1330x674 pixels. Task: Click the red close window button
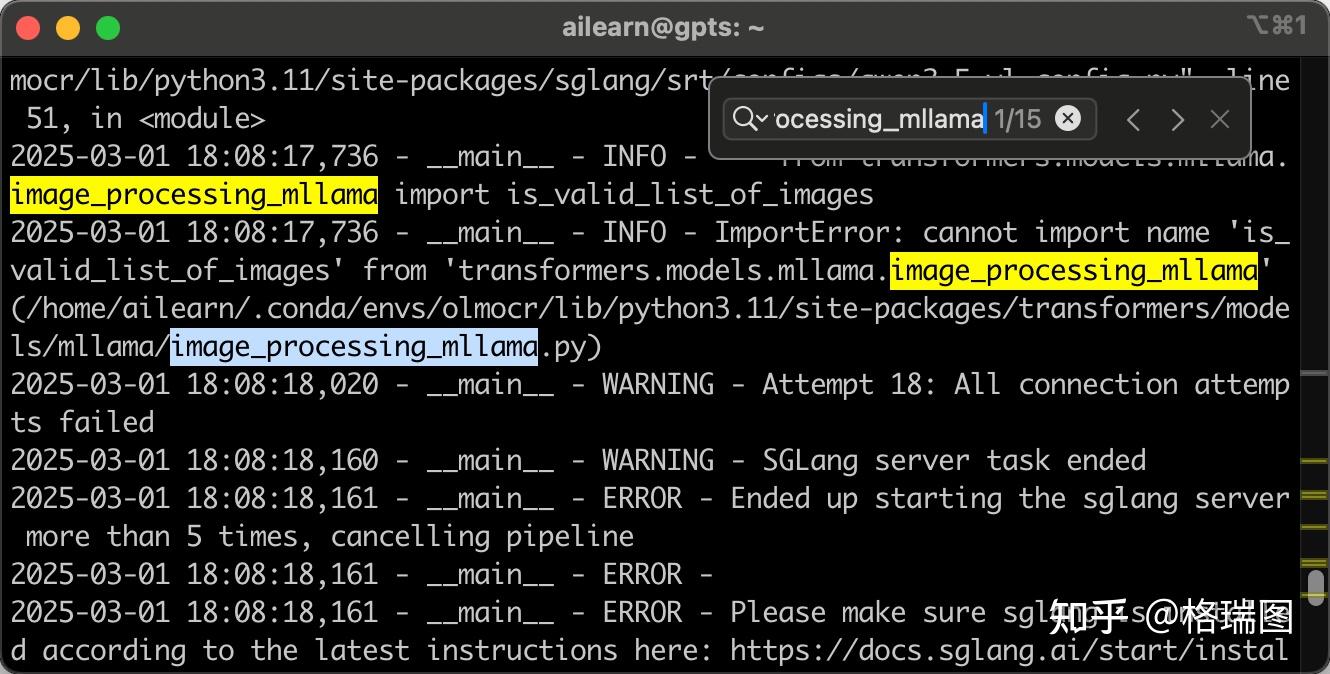click(29, 28)
